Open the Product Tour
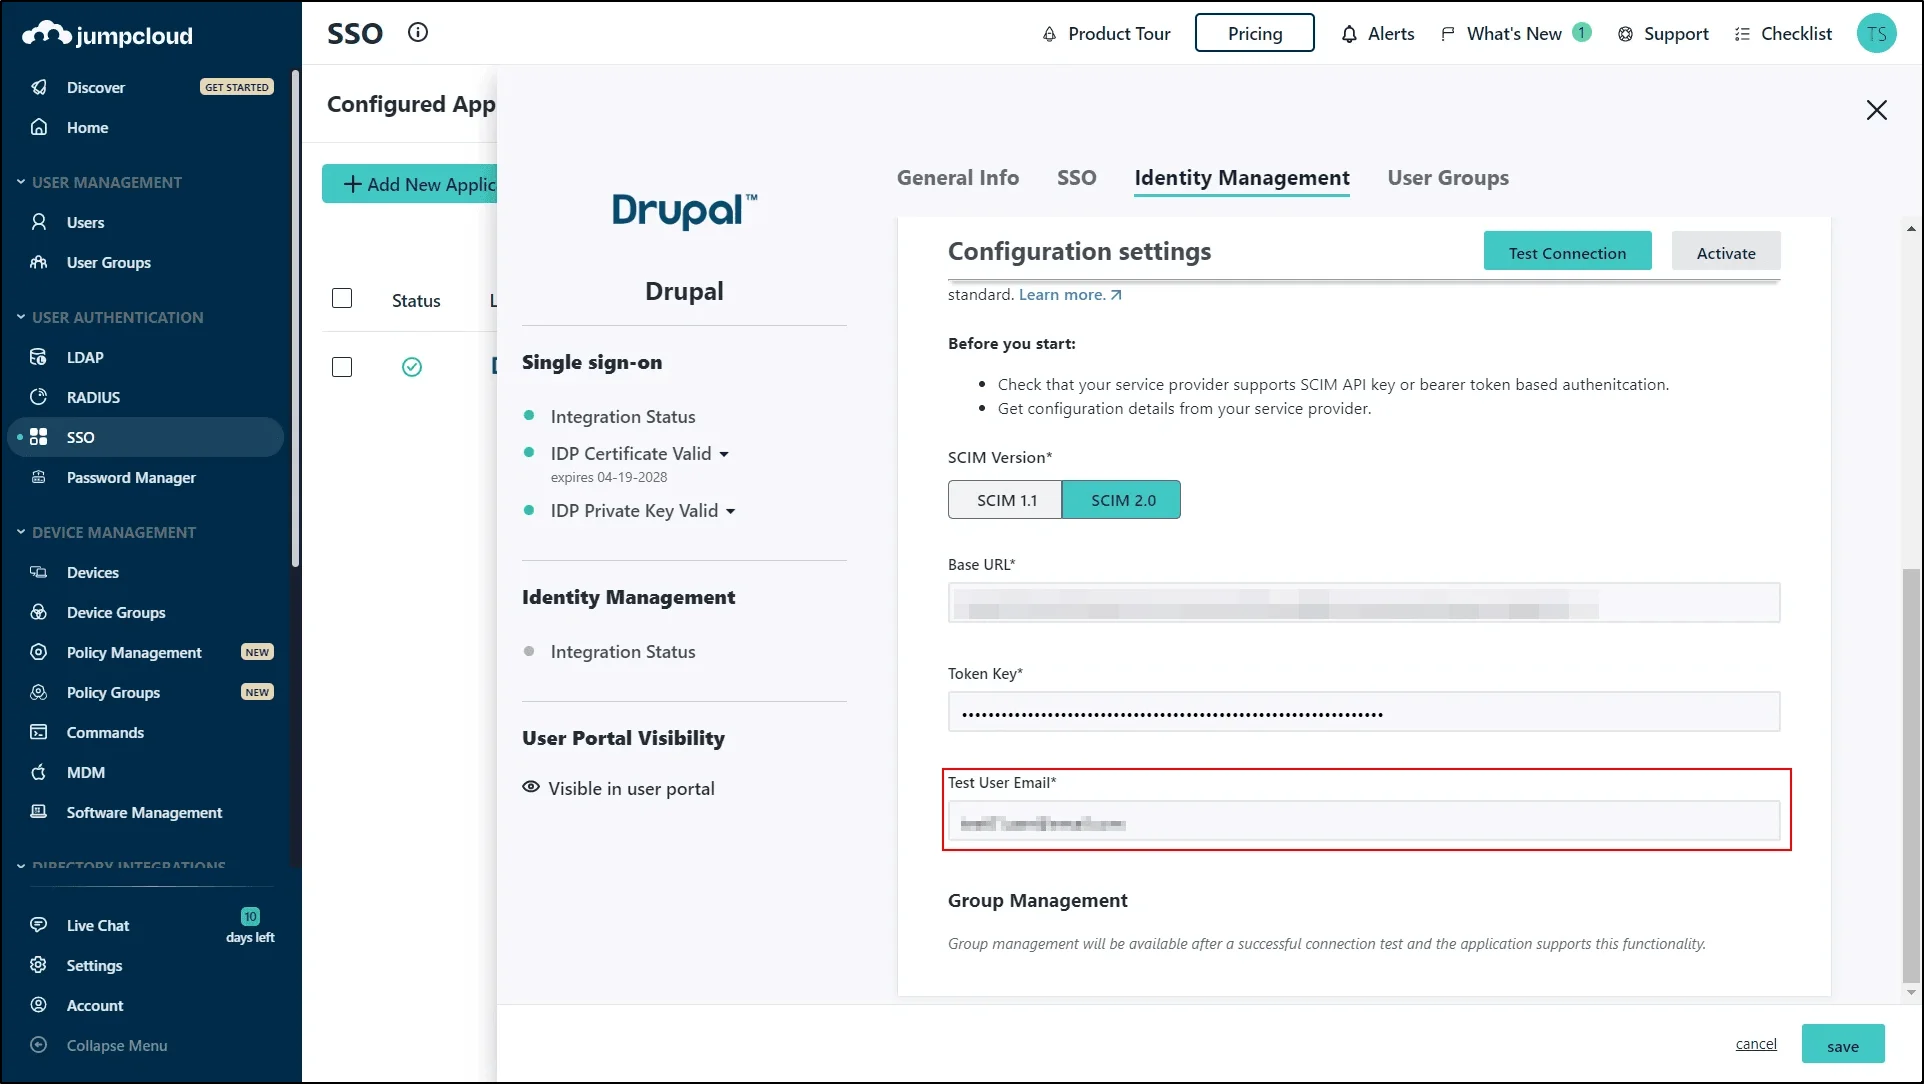The height and width of the screenshot is (1084, 1924). click(1107, 34)
